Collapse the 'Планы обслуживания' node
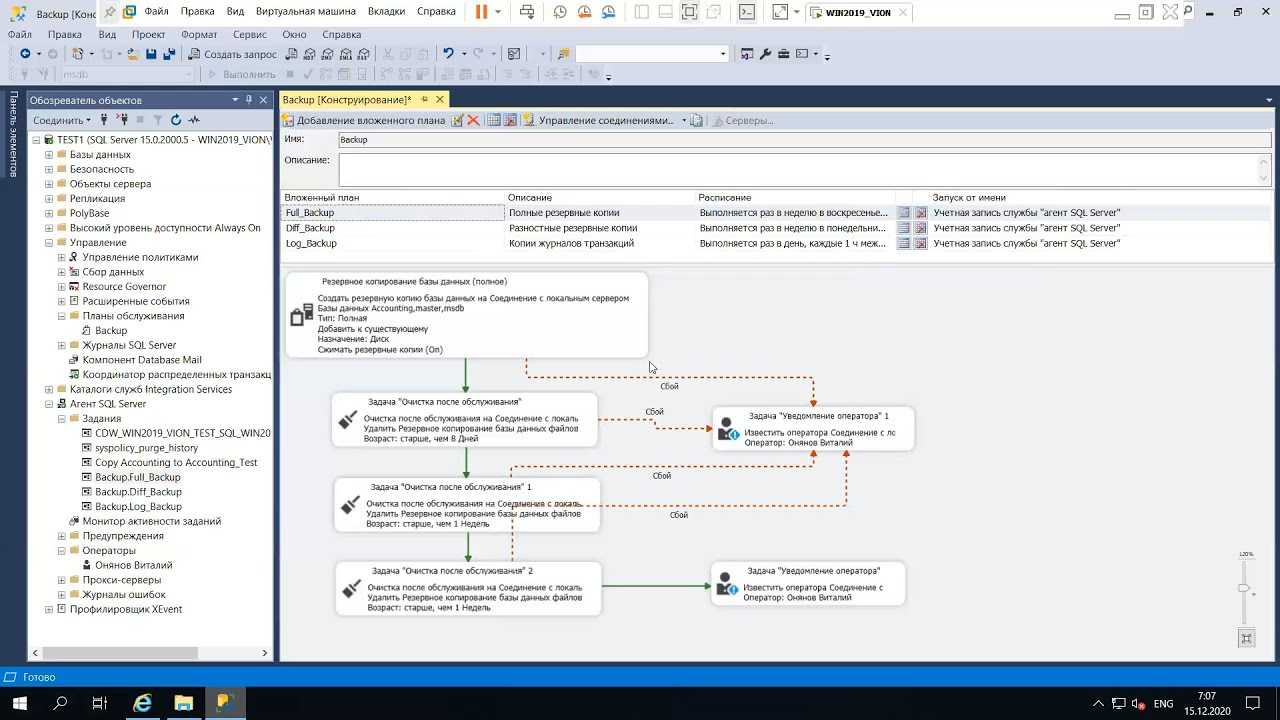 [x=61, y=316]
